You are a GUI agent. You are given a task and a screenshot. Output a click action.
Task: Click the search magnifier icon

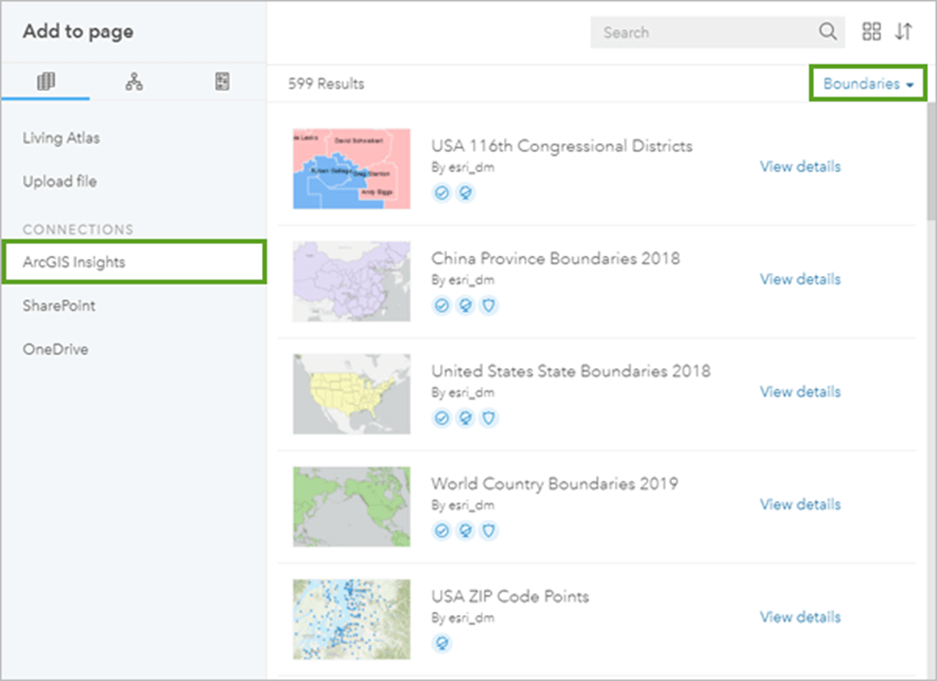pos(828,32)
